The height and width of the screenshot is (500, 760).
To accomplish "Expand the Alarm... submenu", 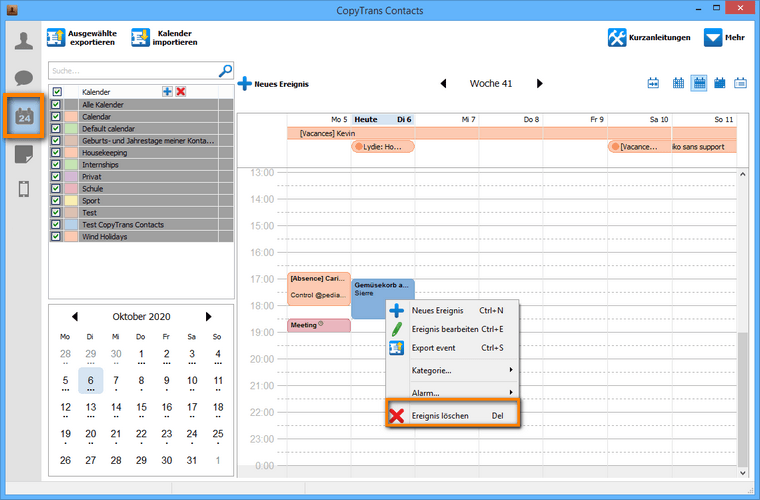I will [452, 392].
